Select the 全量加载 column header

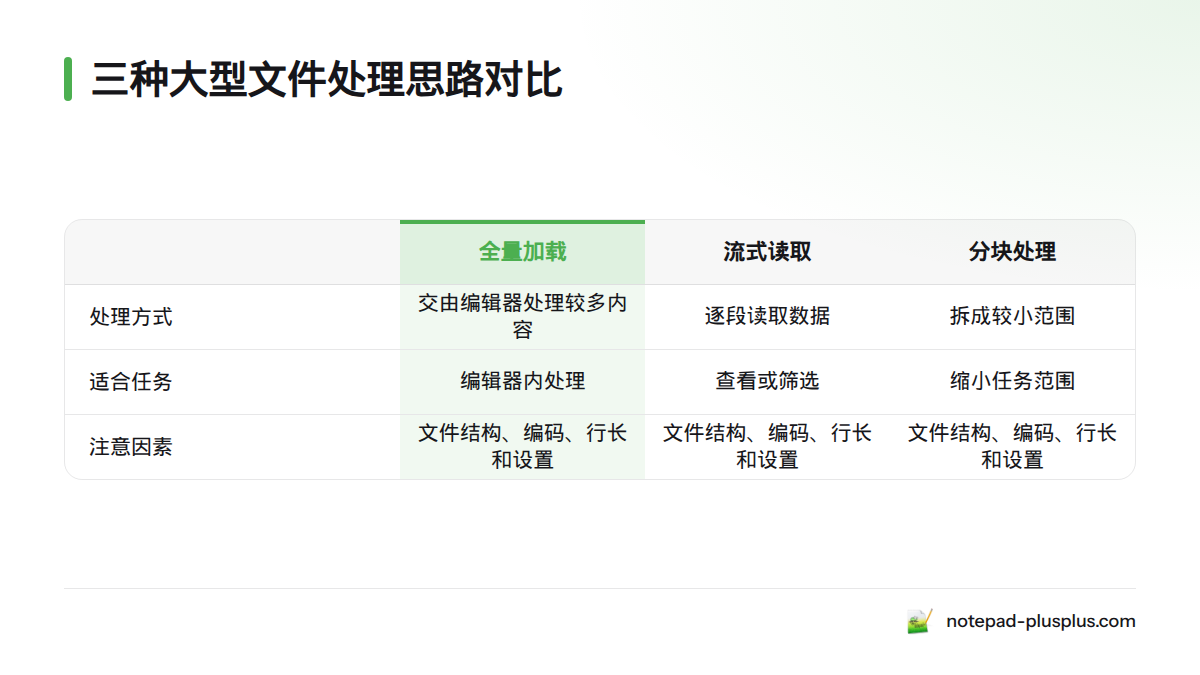[522, 252]
